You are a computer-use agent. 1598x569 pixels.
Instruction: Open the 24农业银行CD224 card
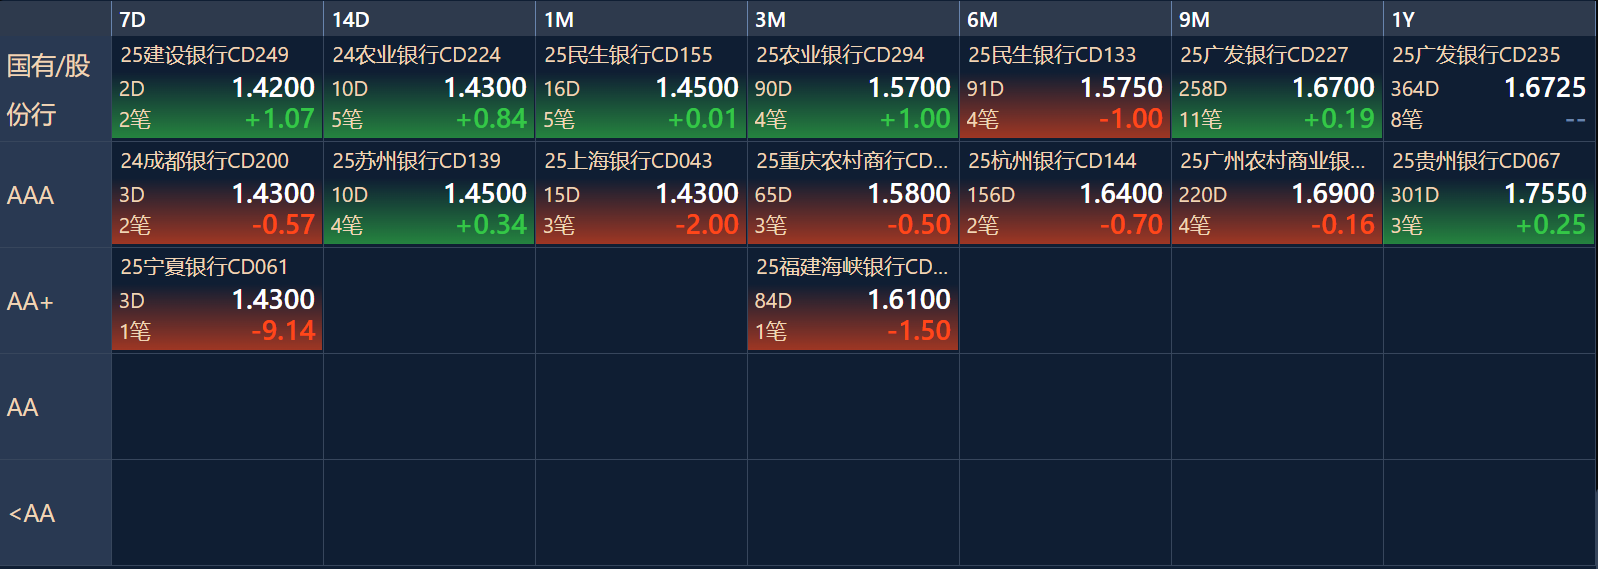(429, 88)
